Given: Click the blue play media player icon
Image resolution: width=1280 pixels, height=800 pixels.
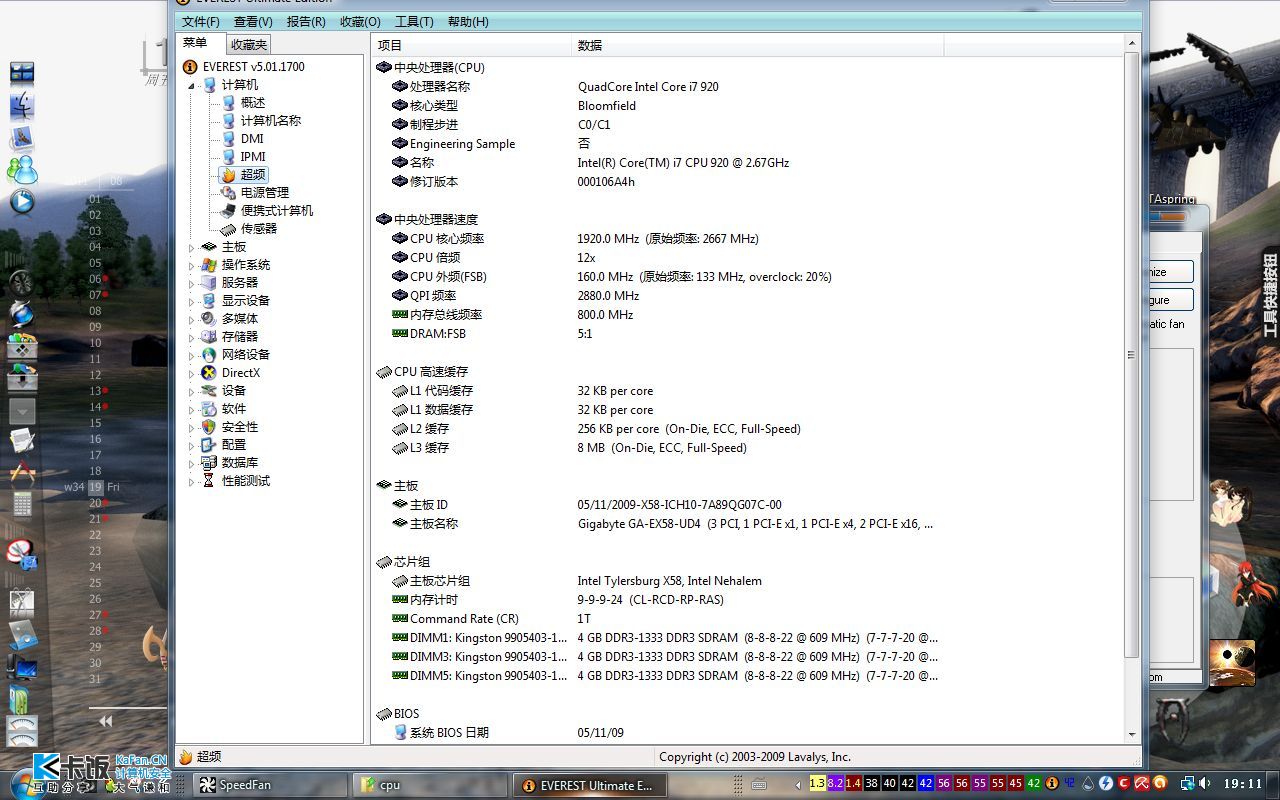Looking at the screenshot, I should (x=22, y=202).
